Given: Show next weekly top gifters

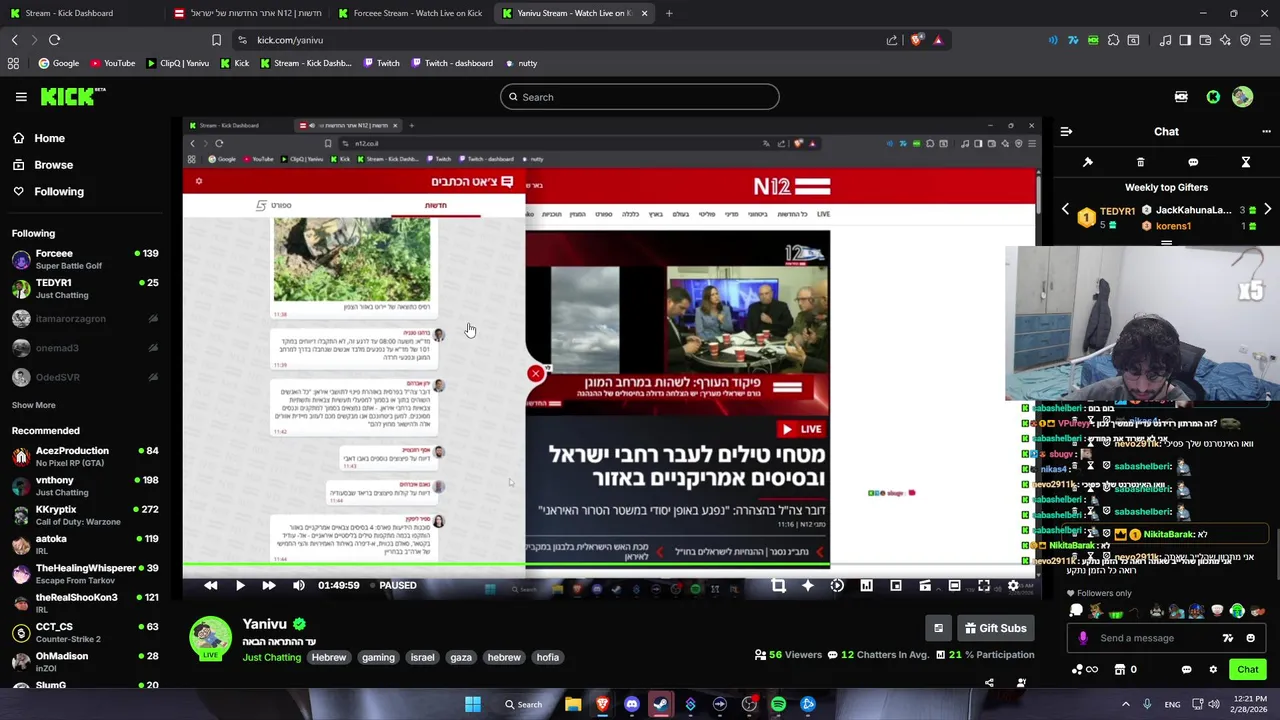Looking at the screenshot, I should [1267, 210].
